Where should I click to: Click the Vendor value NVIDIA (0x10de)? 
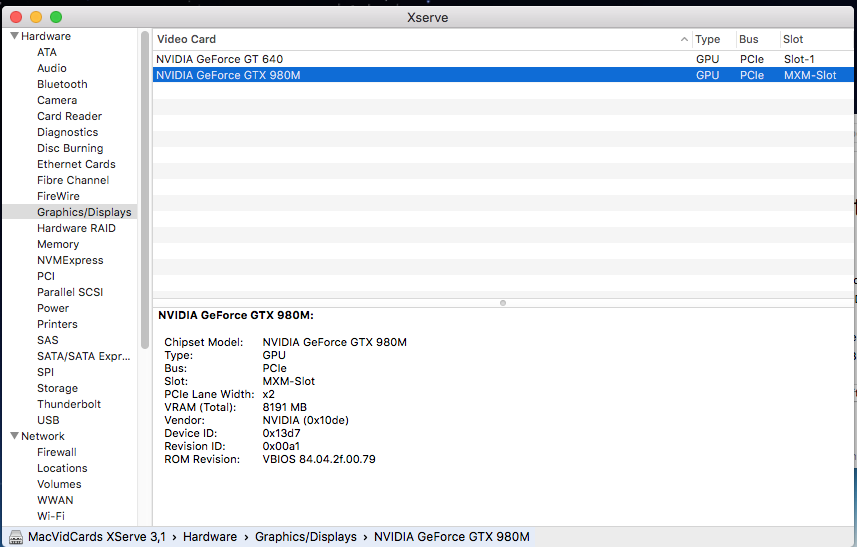(306, 420)
